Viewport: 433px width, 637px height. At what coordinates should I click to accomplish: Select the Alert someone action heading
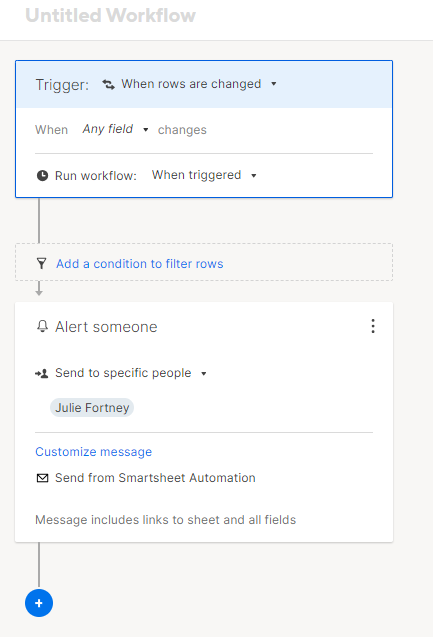point(106,327)
